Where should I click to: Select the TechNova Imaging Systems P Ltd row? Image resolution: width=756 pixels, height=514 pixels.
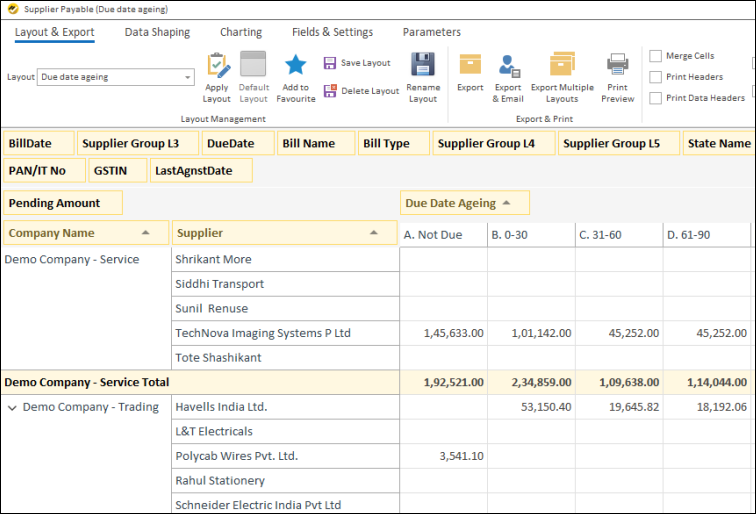click(263, 333)
